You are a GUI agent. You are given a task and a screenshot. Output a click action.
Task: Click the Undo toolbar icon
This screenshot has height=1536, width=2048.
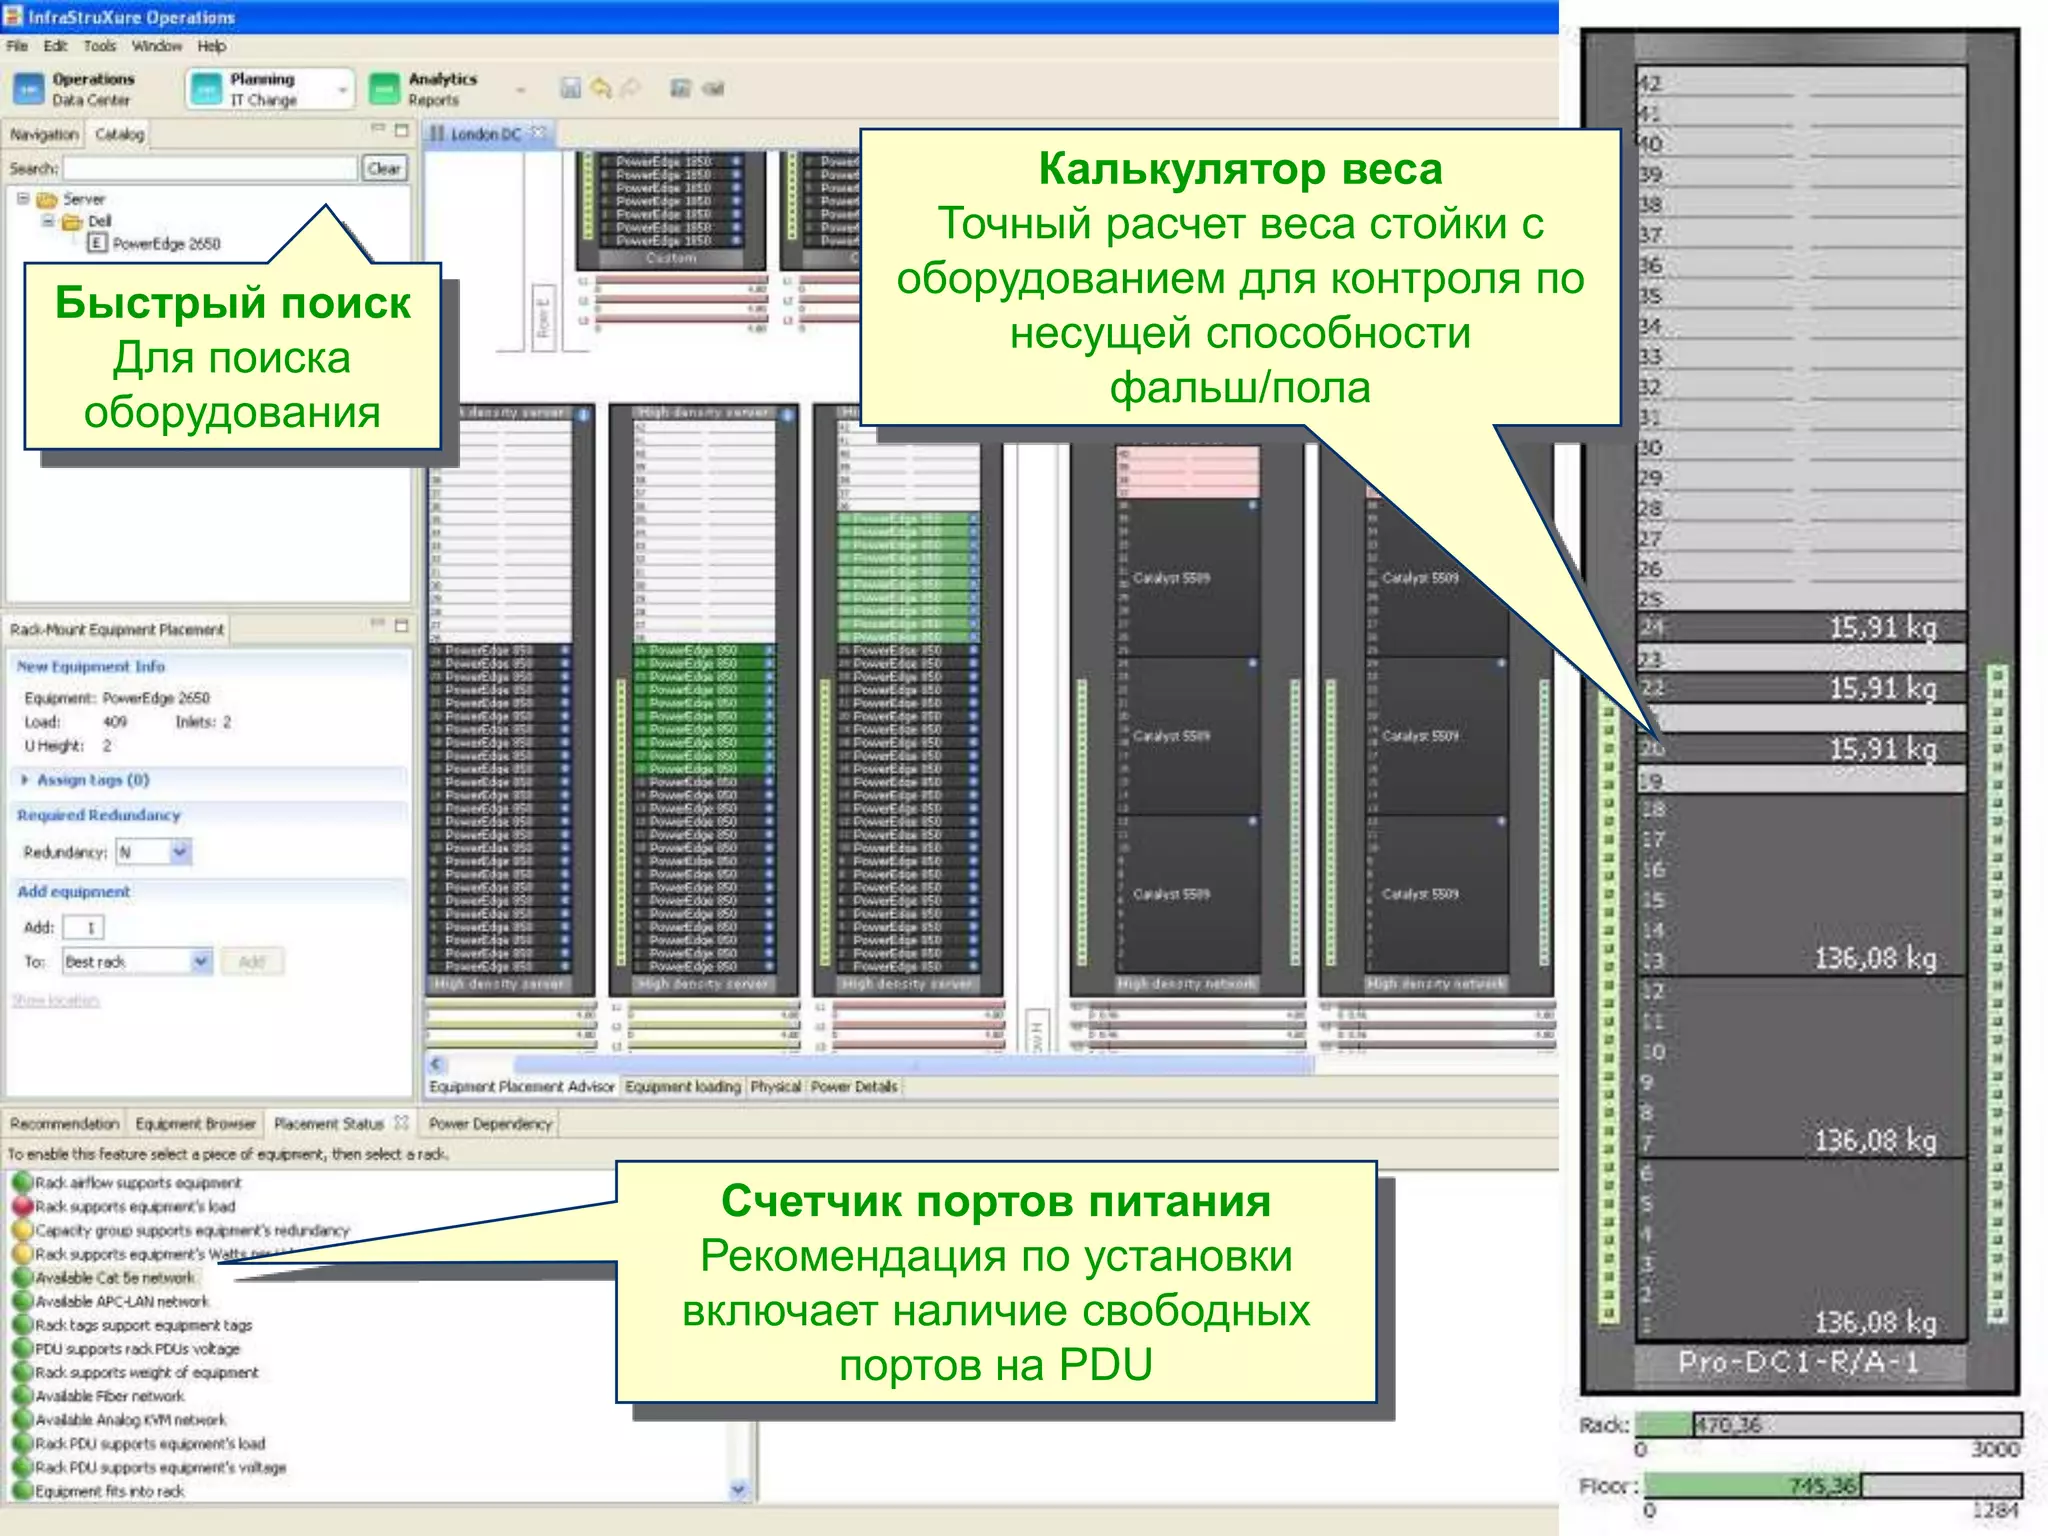[600, 88]
